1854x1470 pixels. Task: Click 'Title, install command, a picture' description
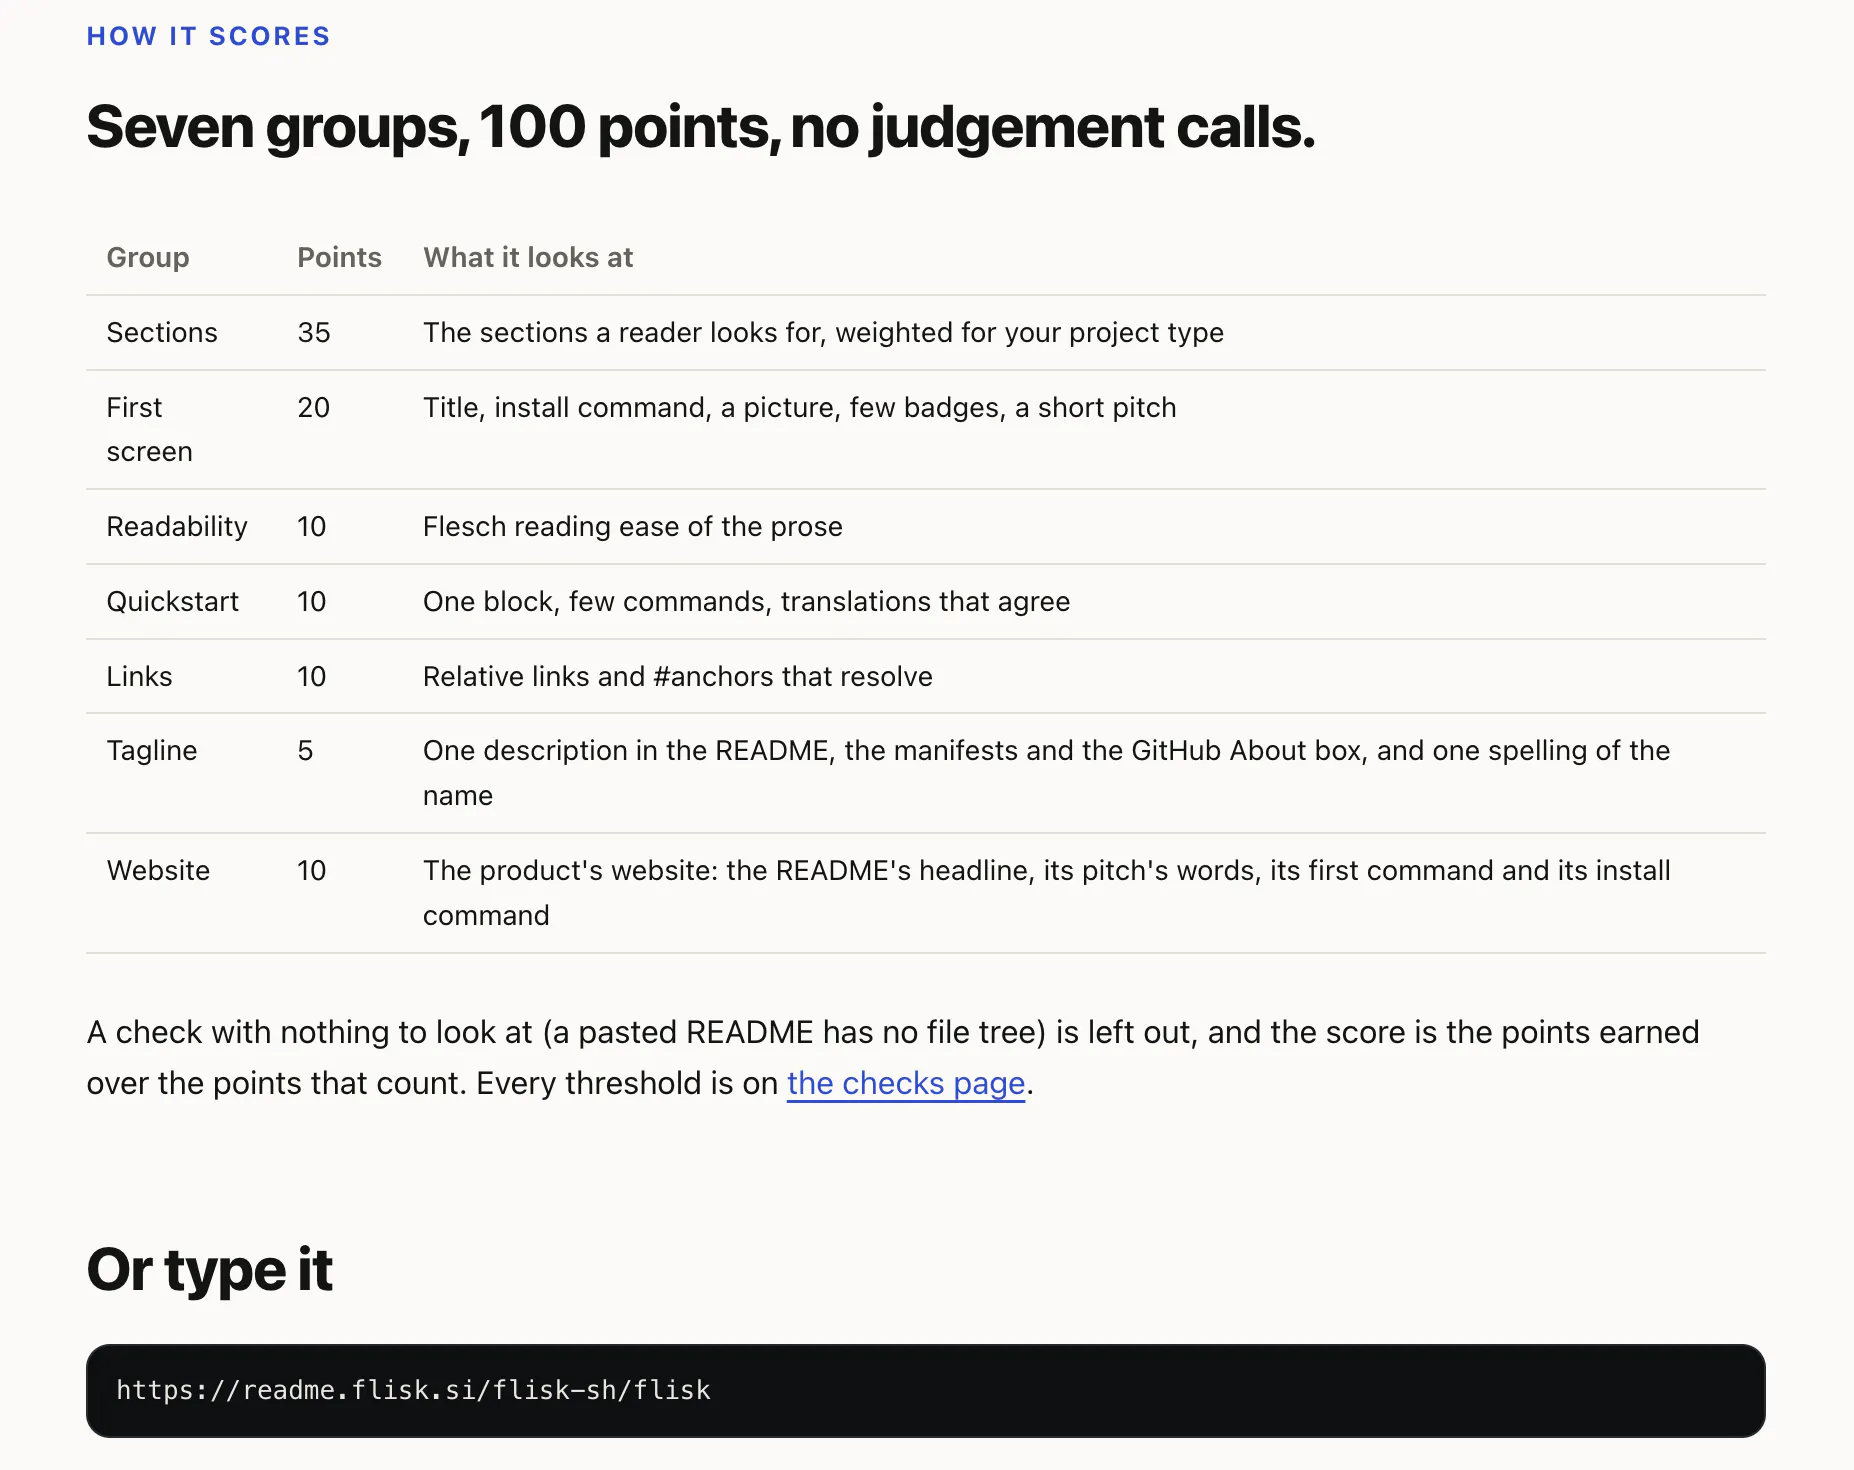[x=800, y=407]
